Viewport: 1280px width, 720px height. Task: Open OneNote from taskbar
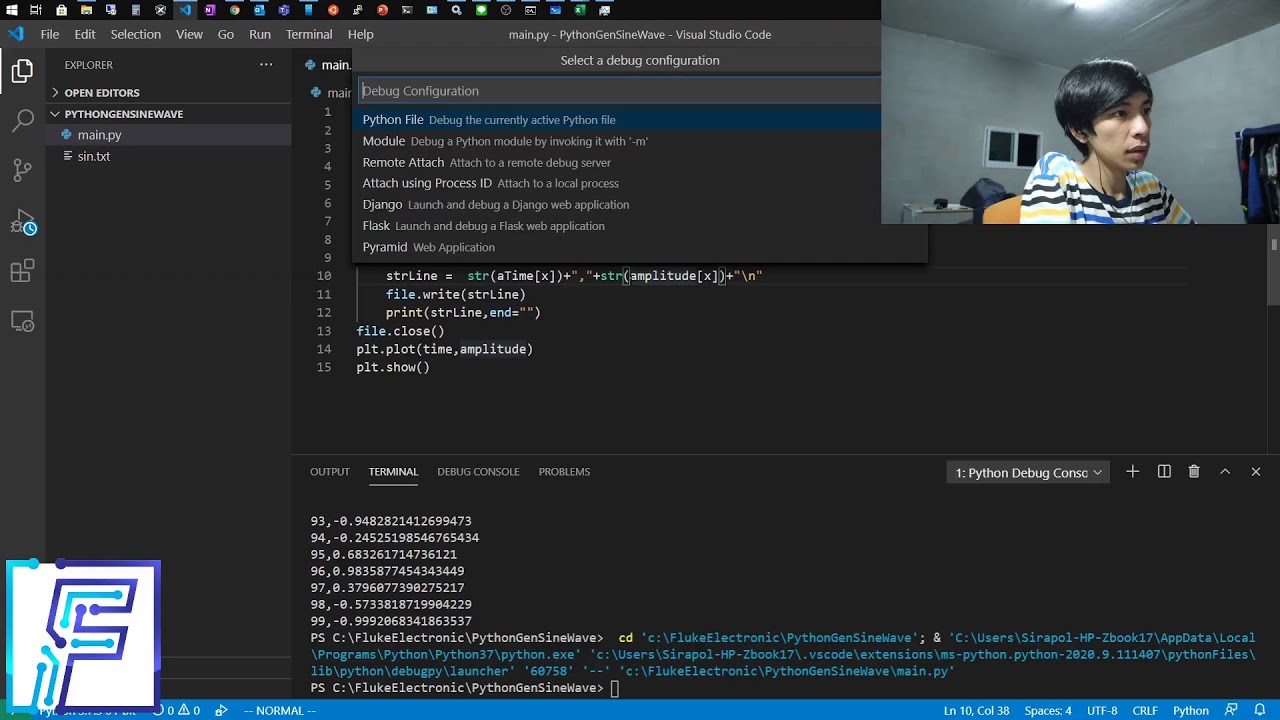210,10
